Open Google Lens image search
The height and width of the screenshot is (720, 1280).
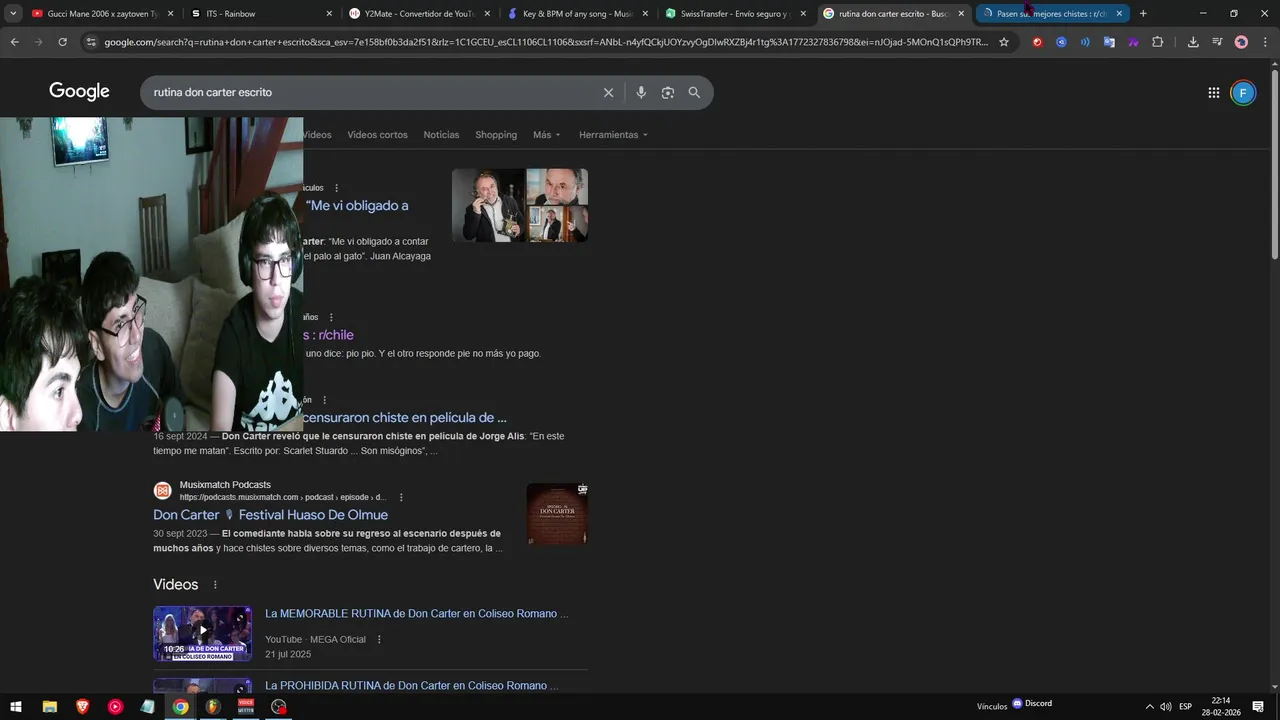coord(667,92)
